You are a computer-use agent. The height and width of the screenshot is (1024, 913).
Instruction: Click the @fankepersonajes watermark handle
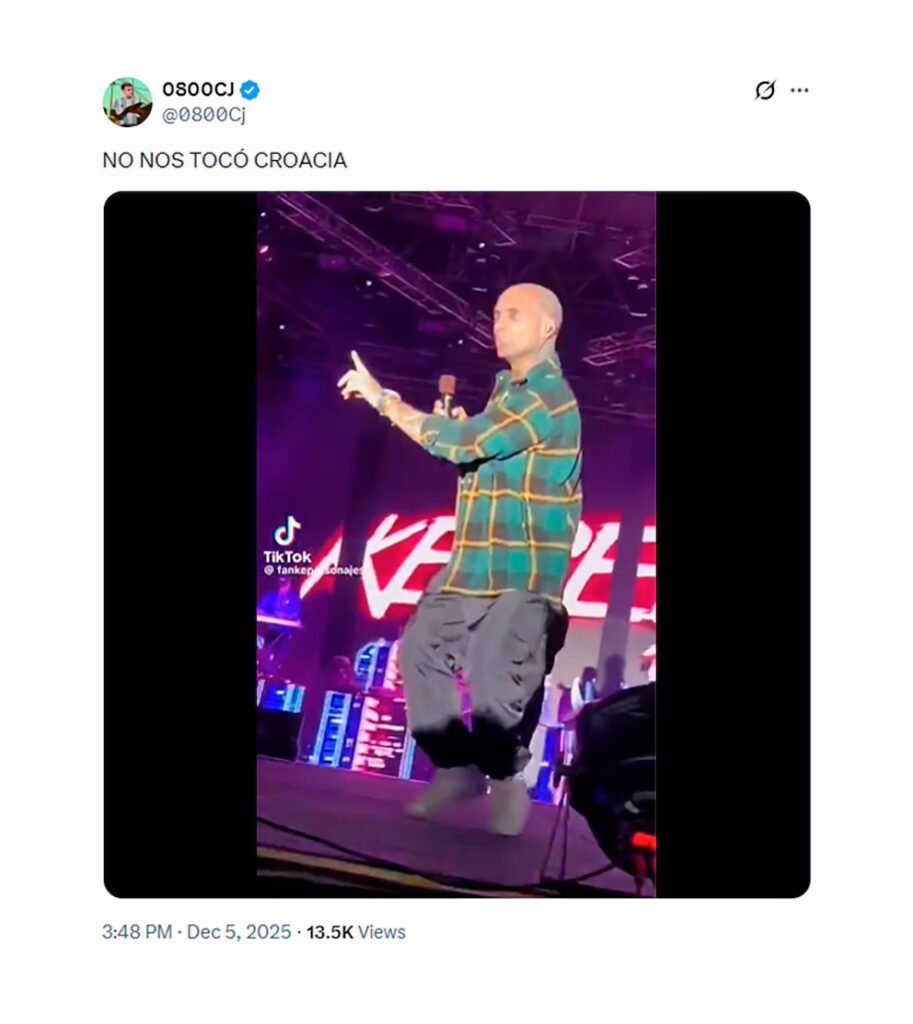[313, 570]
